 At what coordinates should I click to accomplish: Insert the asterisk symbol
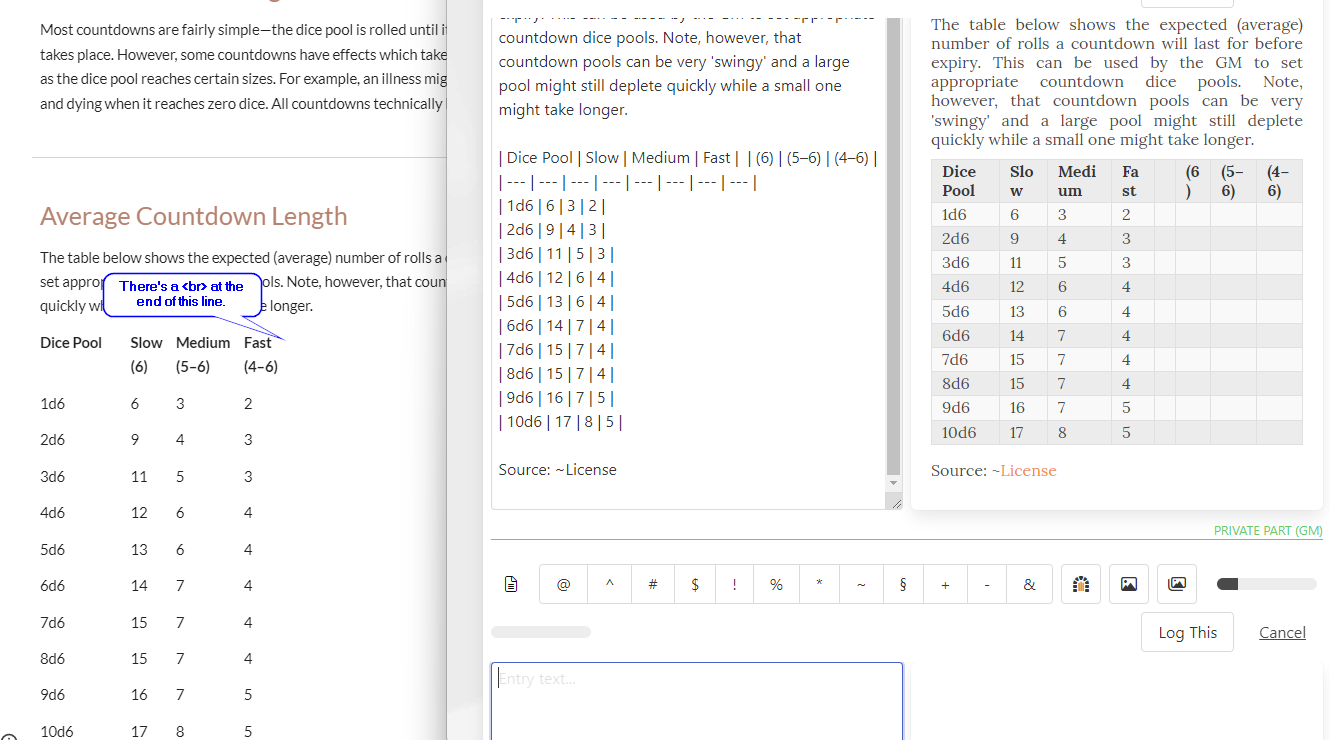coord(818,584)
